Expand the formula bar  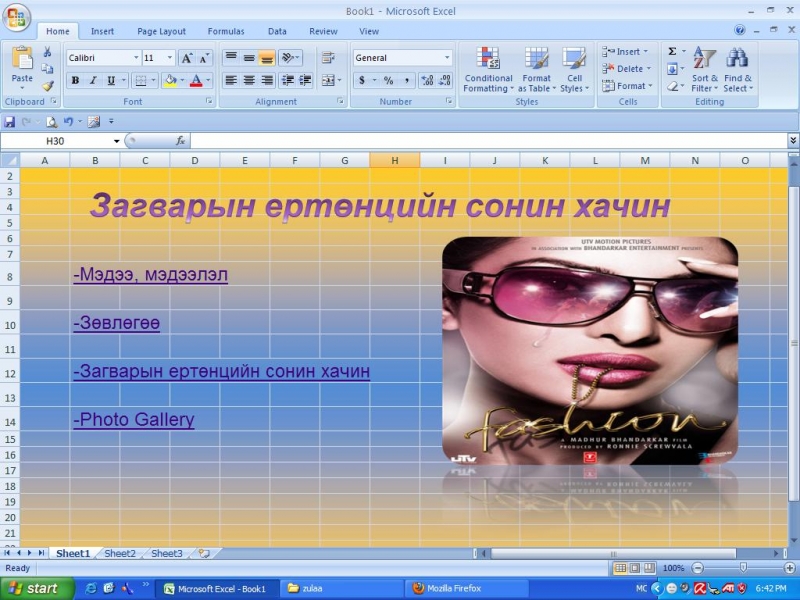click(x=793, y=140)
